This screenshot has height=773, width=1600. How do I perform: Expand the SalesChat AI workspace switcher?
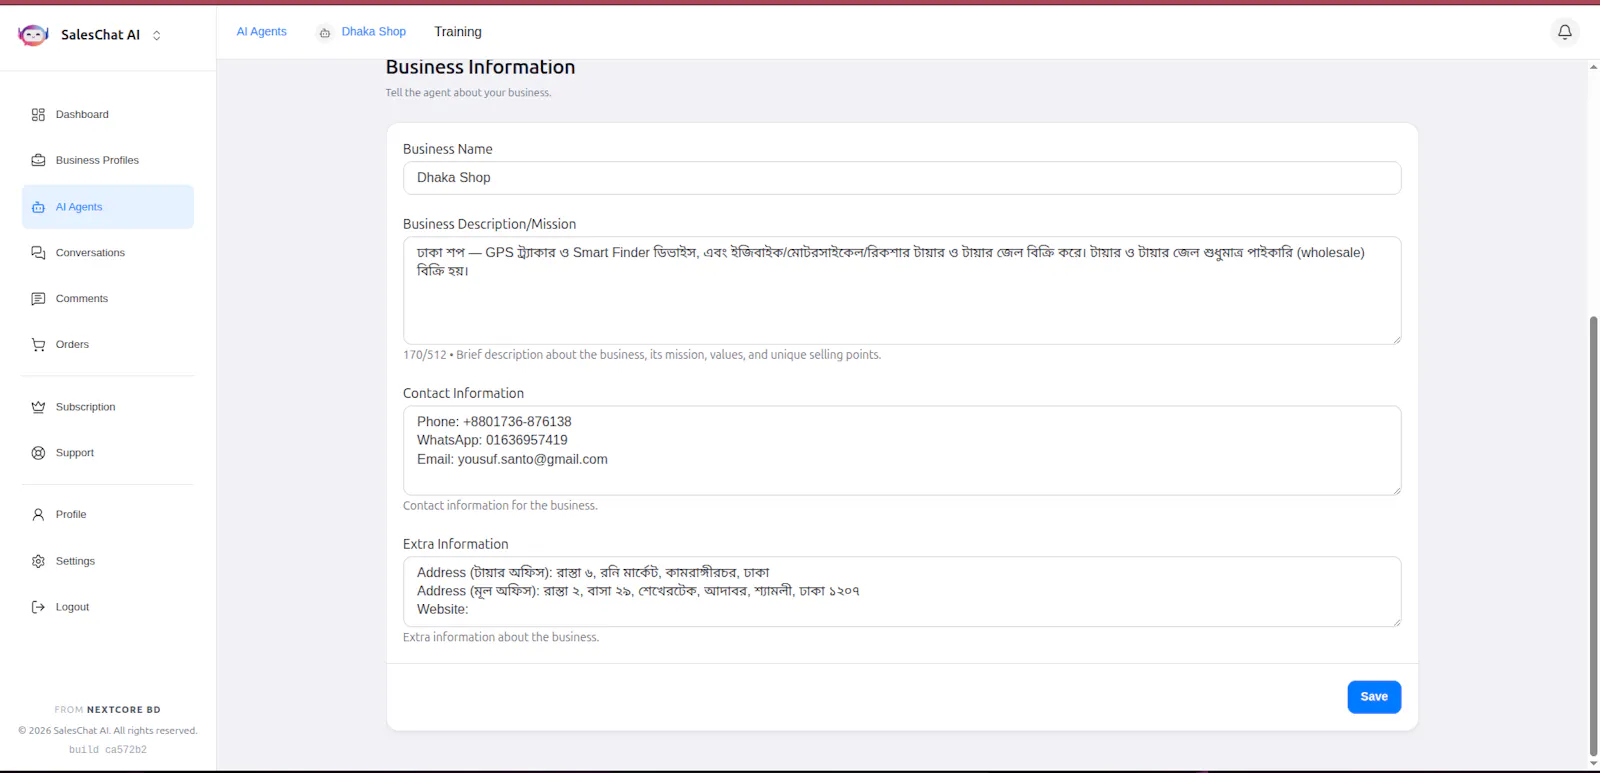tap(156, 35)
